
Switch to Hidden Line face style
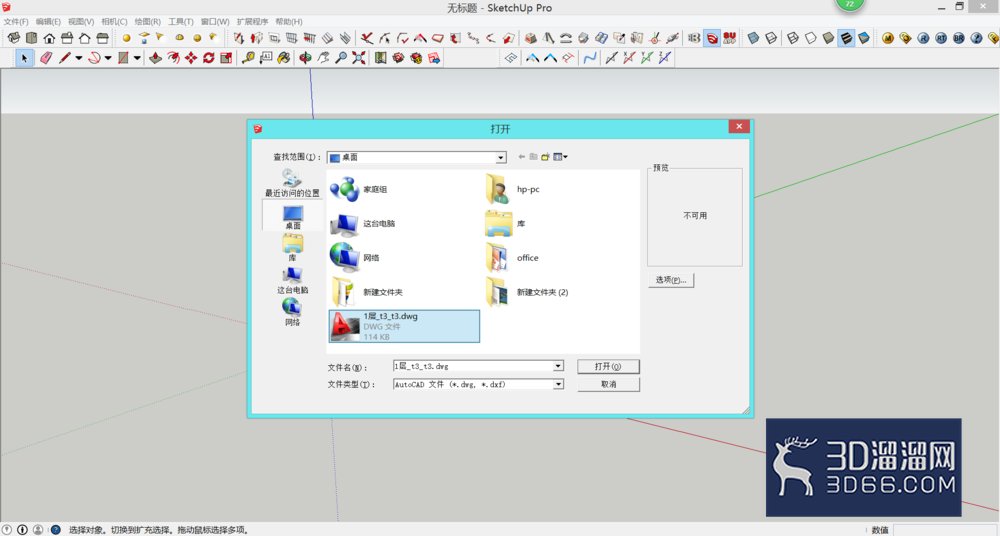811,38
